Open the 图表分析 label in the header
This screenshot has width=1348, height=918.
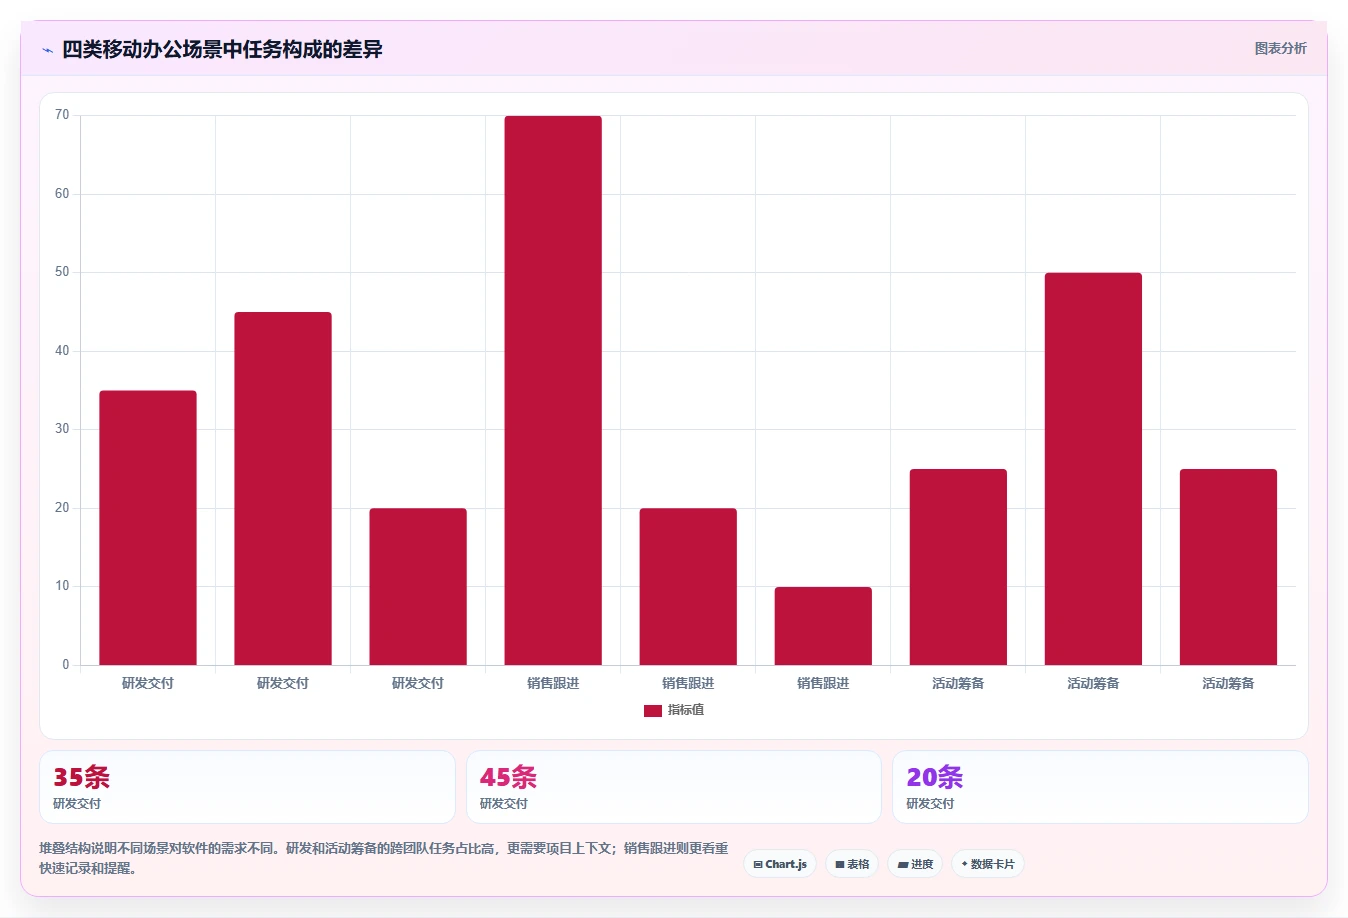click(x=1280, y=48)
